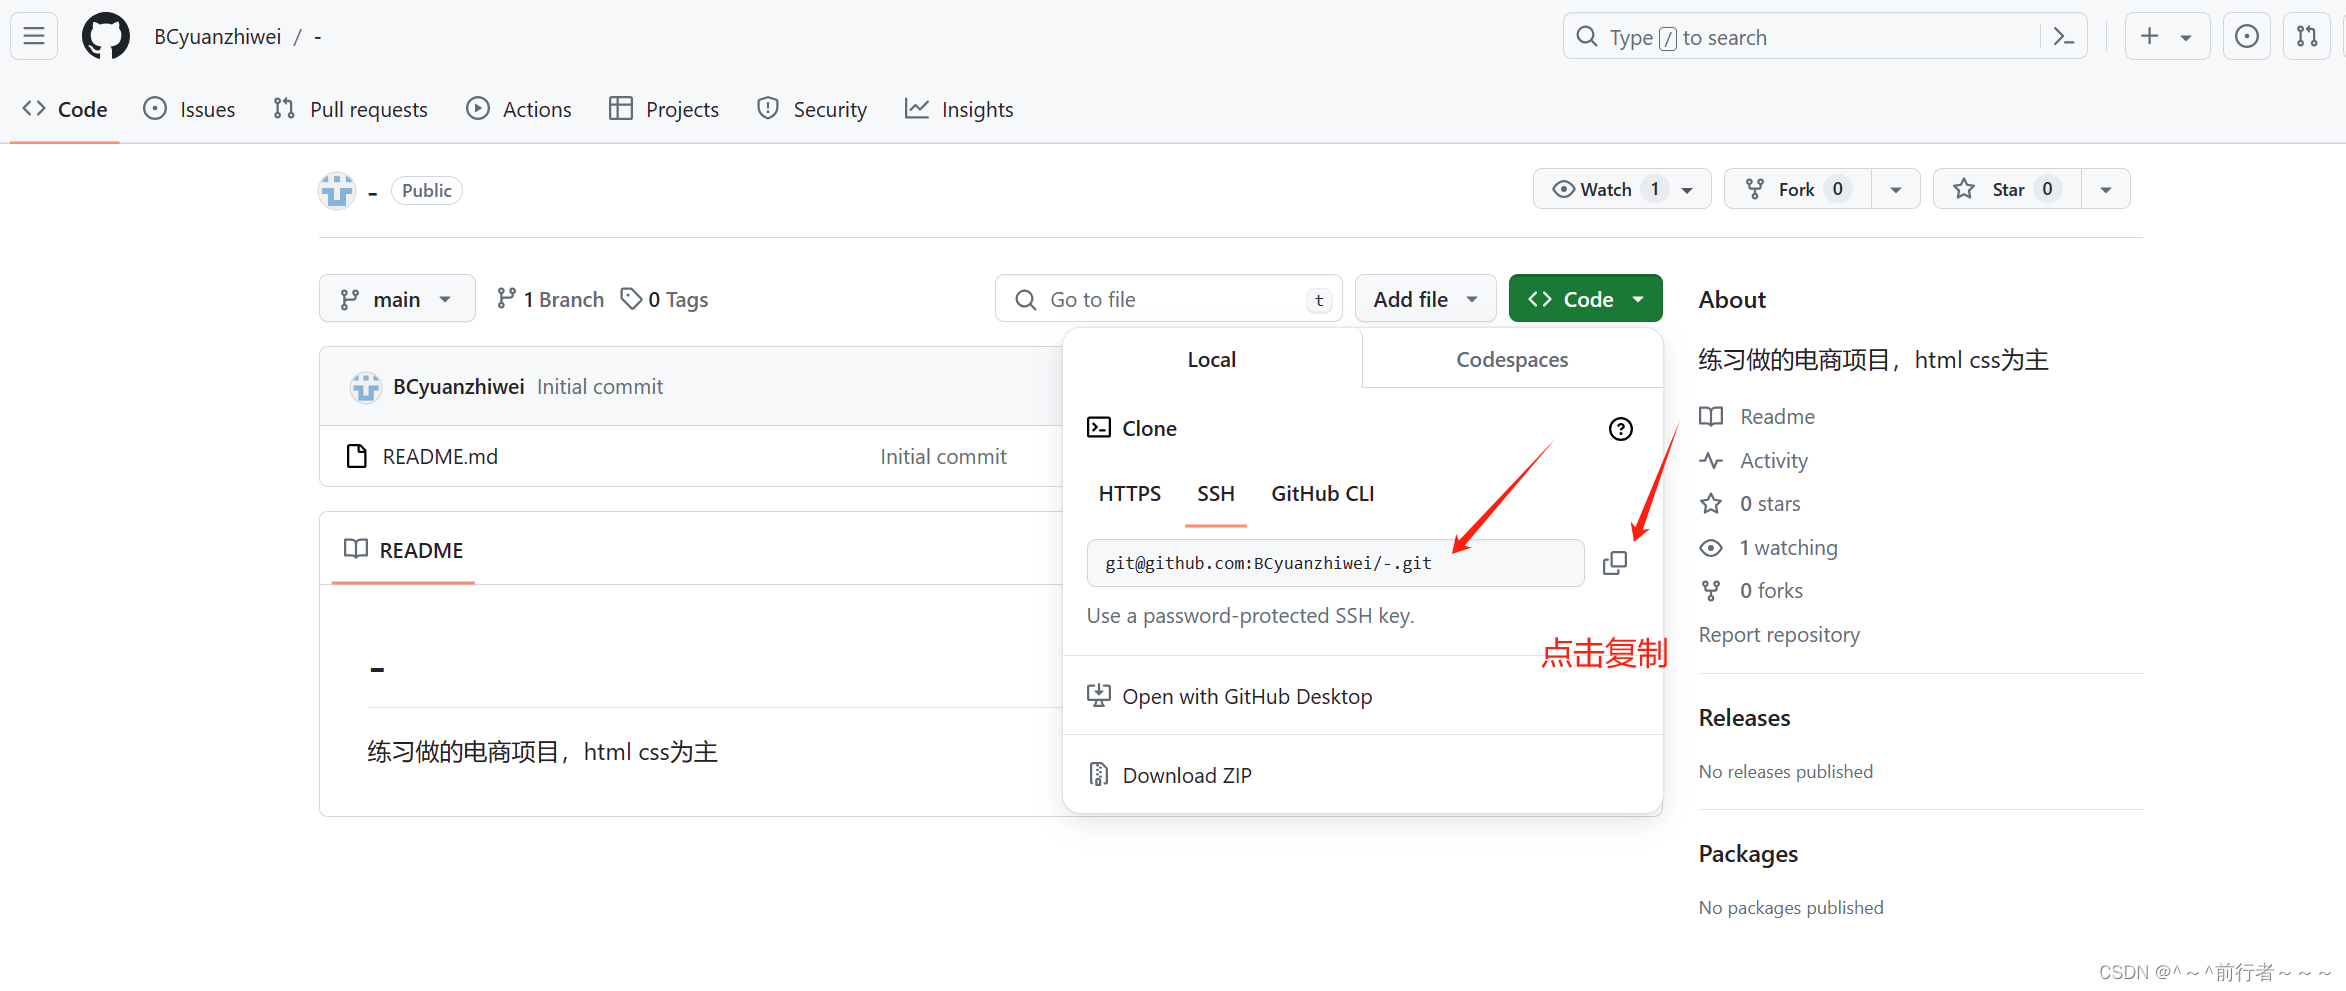The width and height of the screenshot is (2346, 991).
Task: Click the plus create-new icon
Action: point(2149,37)
